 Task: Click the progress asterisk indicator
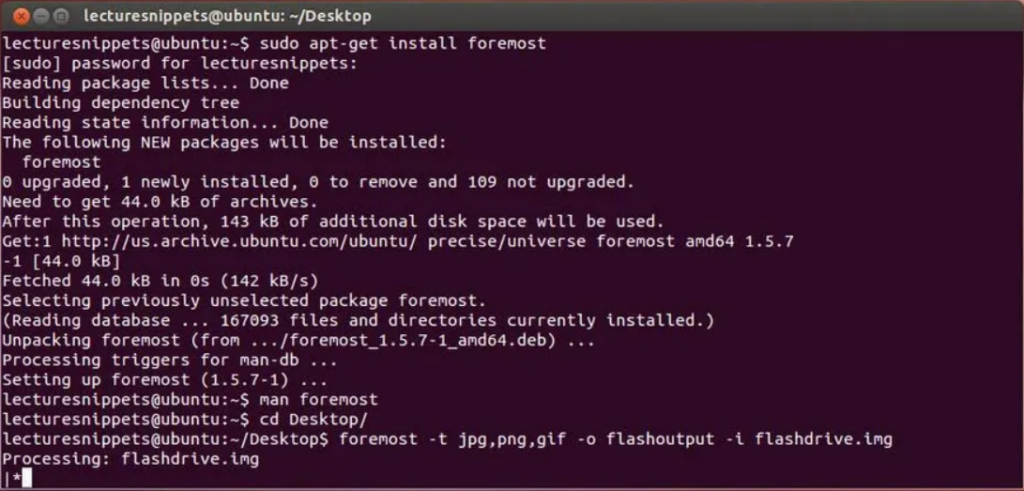click(x=16, y=479)
